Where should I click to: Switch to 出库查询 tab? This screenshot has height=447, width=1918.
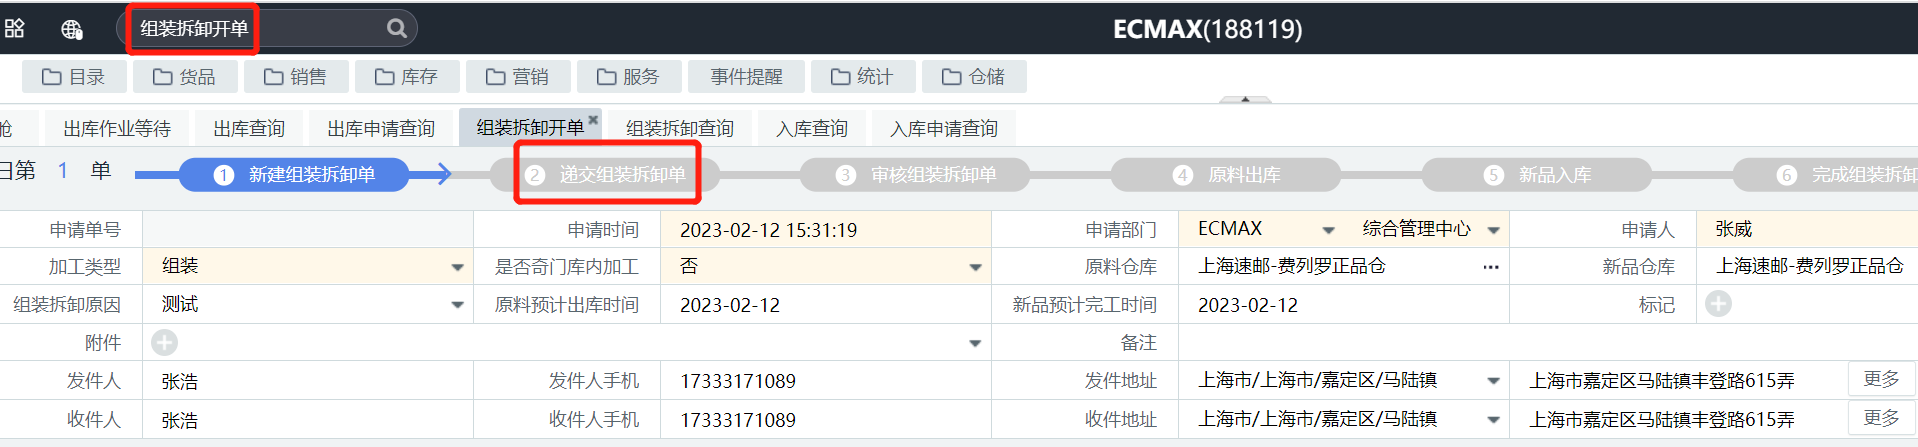249,128
